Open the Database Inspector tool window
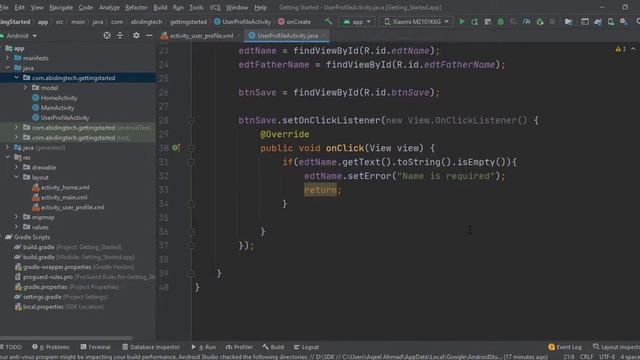The image size is (640, 360). [151, 347]
